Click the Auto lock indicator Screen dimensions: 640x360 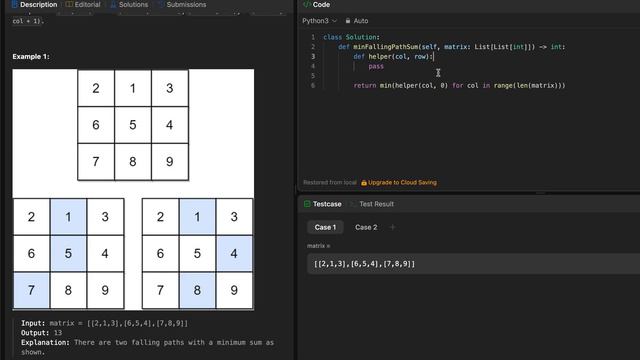click(357, 21)
